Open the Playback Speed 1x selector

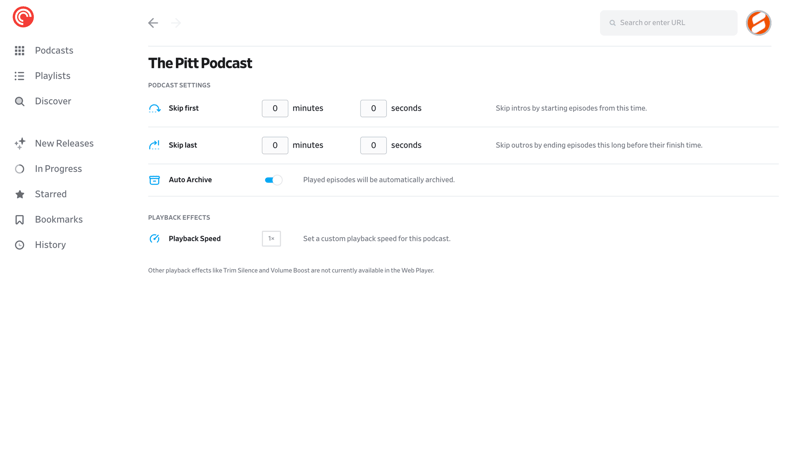tap(271, 239)
